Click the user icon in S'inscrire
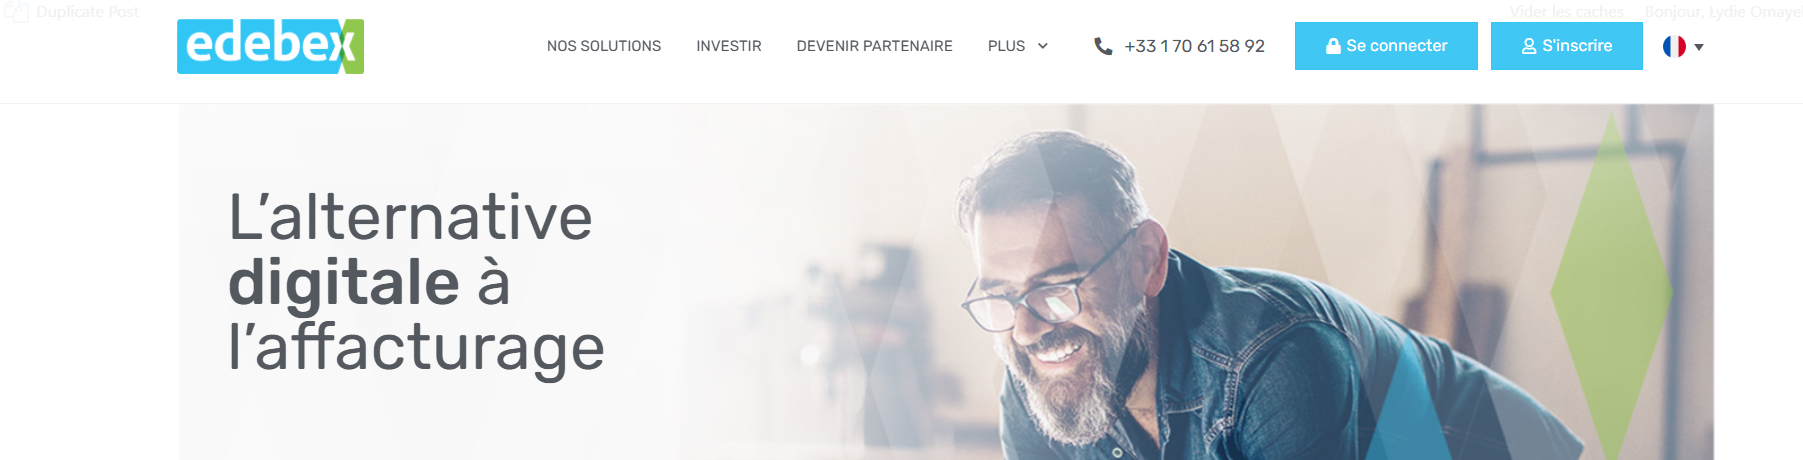This screenshot has width=1803, height=460. click(x=1529, y=46)
